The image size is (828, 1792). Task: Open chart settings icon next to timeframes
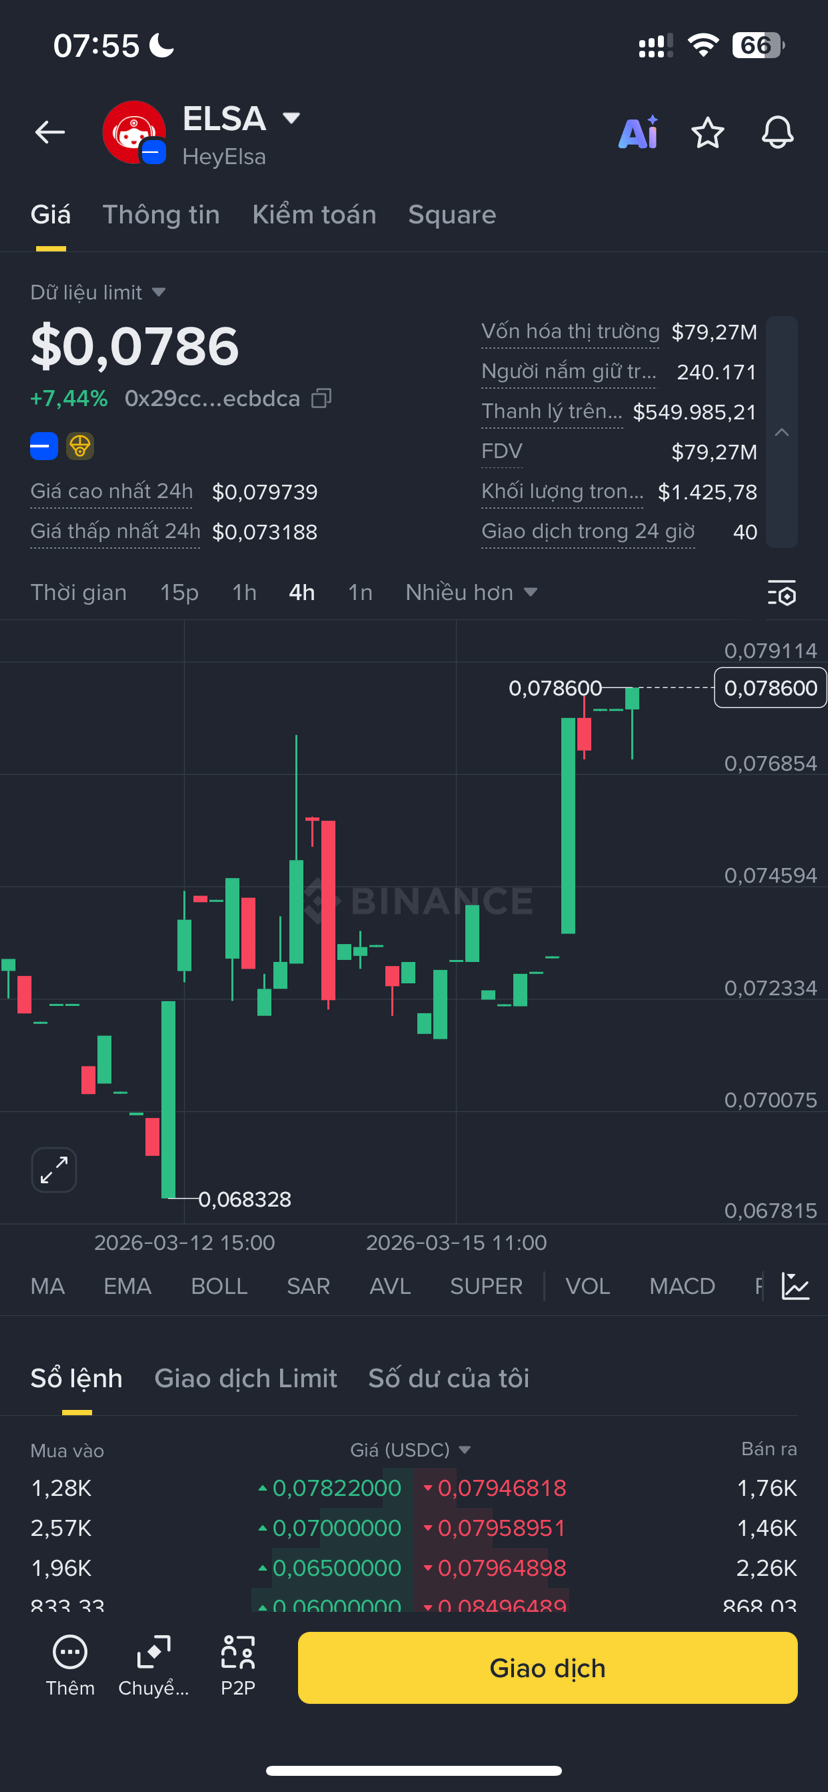[782, 593]
